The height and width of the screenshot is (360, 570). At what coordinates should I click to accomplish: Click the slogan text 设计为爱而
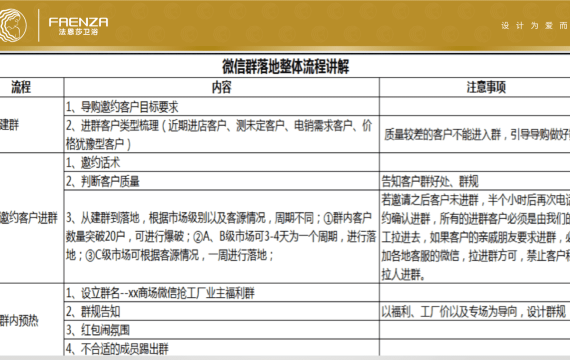click(535, 25)
